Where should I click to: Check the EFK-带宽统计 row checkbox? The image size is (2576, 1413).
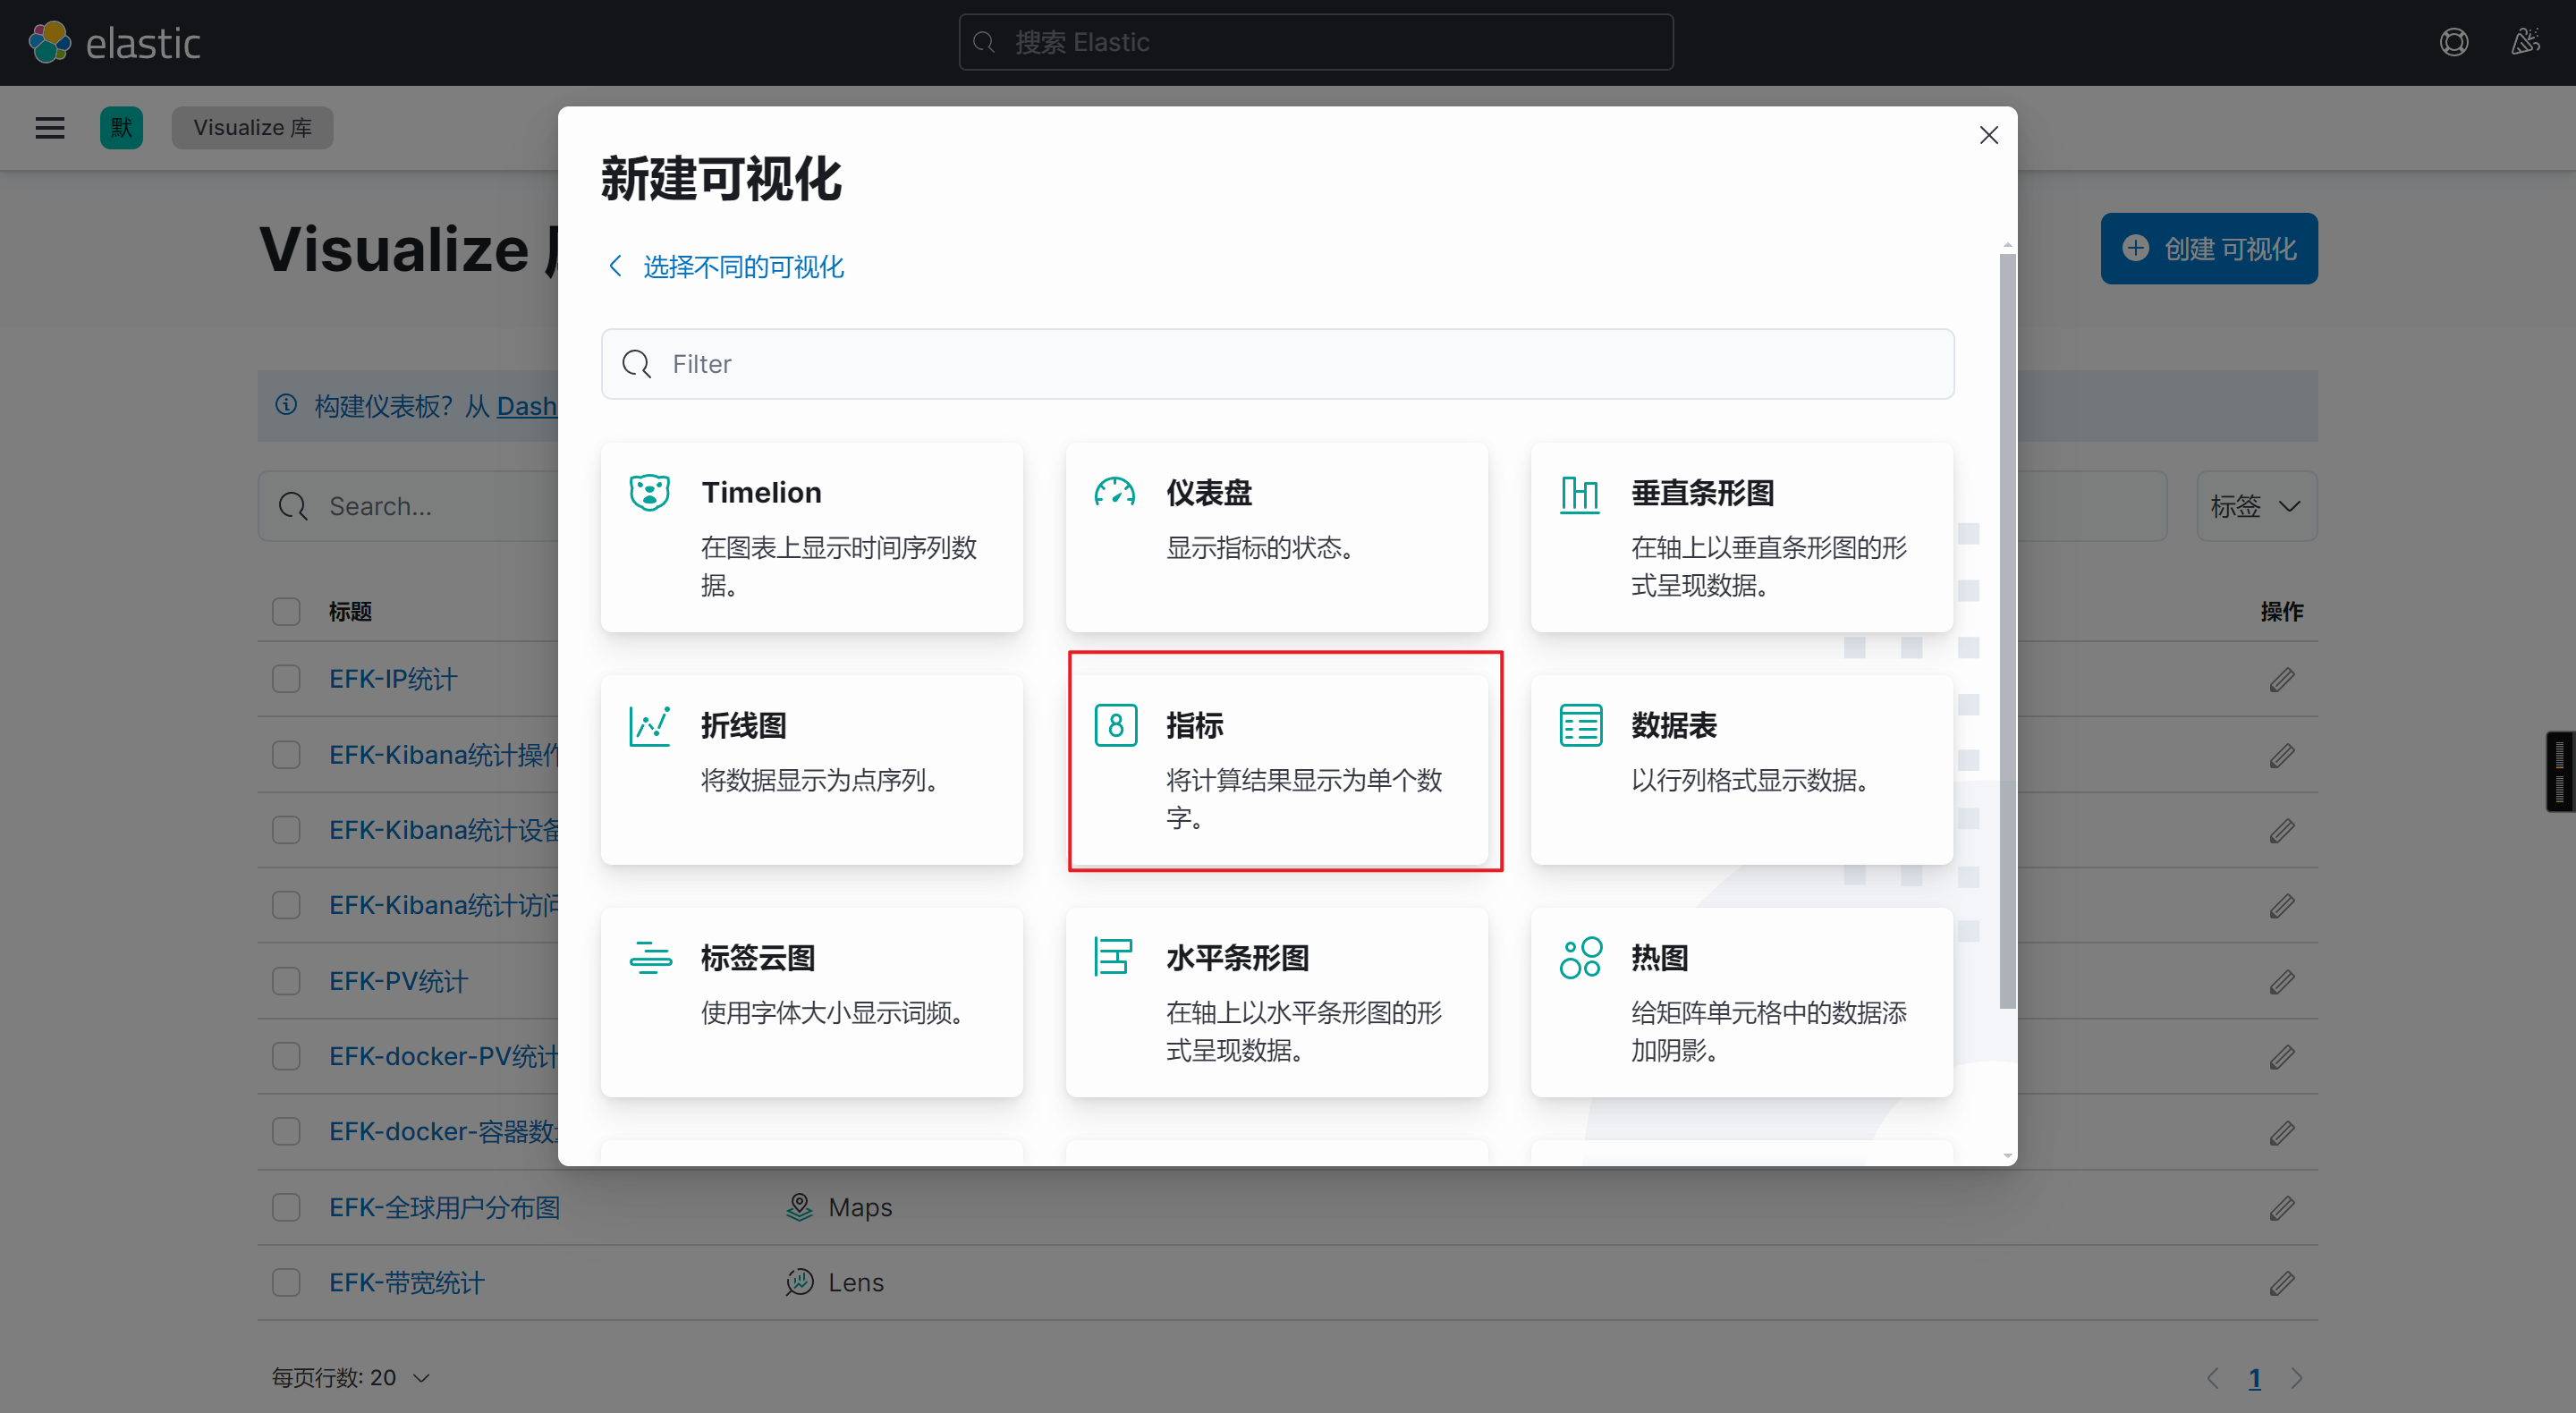[x=286, y=1282]
